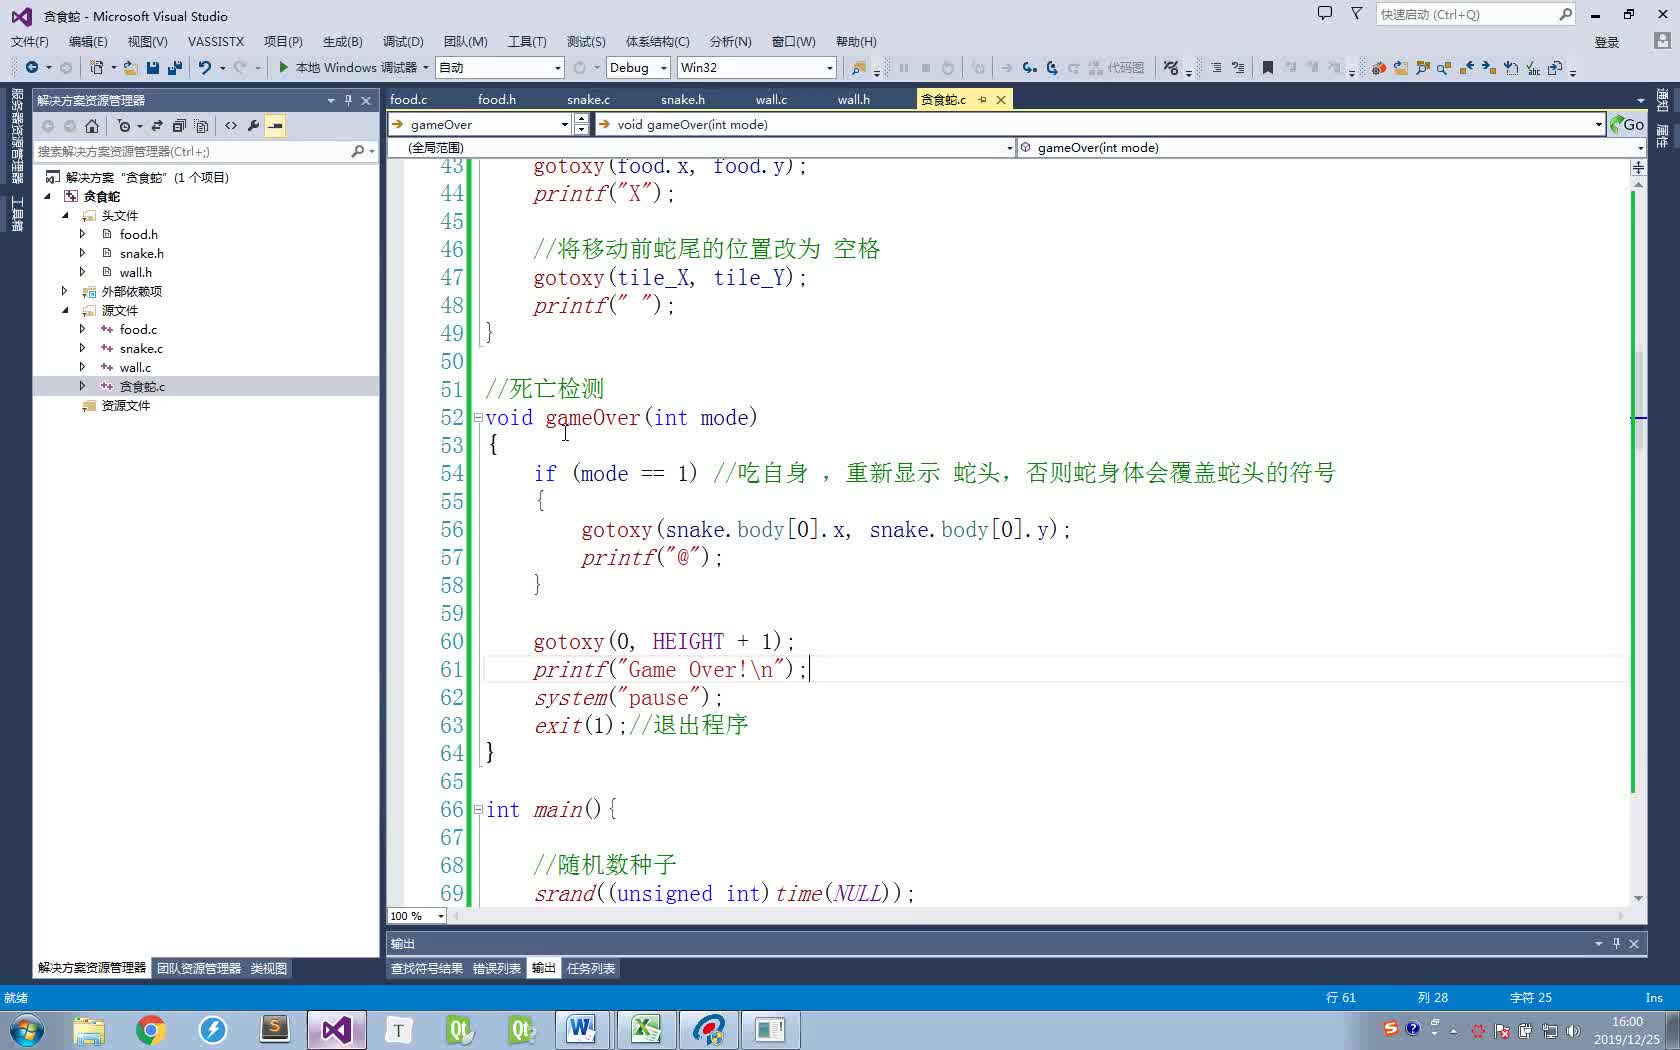Open the Win32 platform dropdown
Viewport: 1680px width, 1050px height.
[x=756, y=67]
